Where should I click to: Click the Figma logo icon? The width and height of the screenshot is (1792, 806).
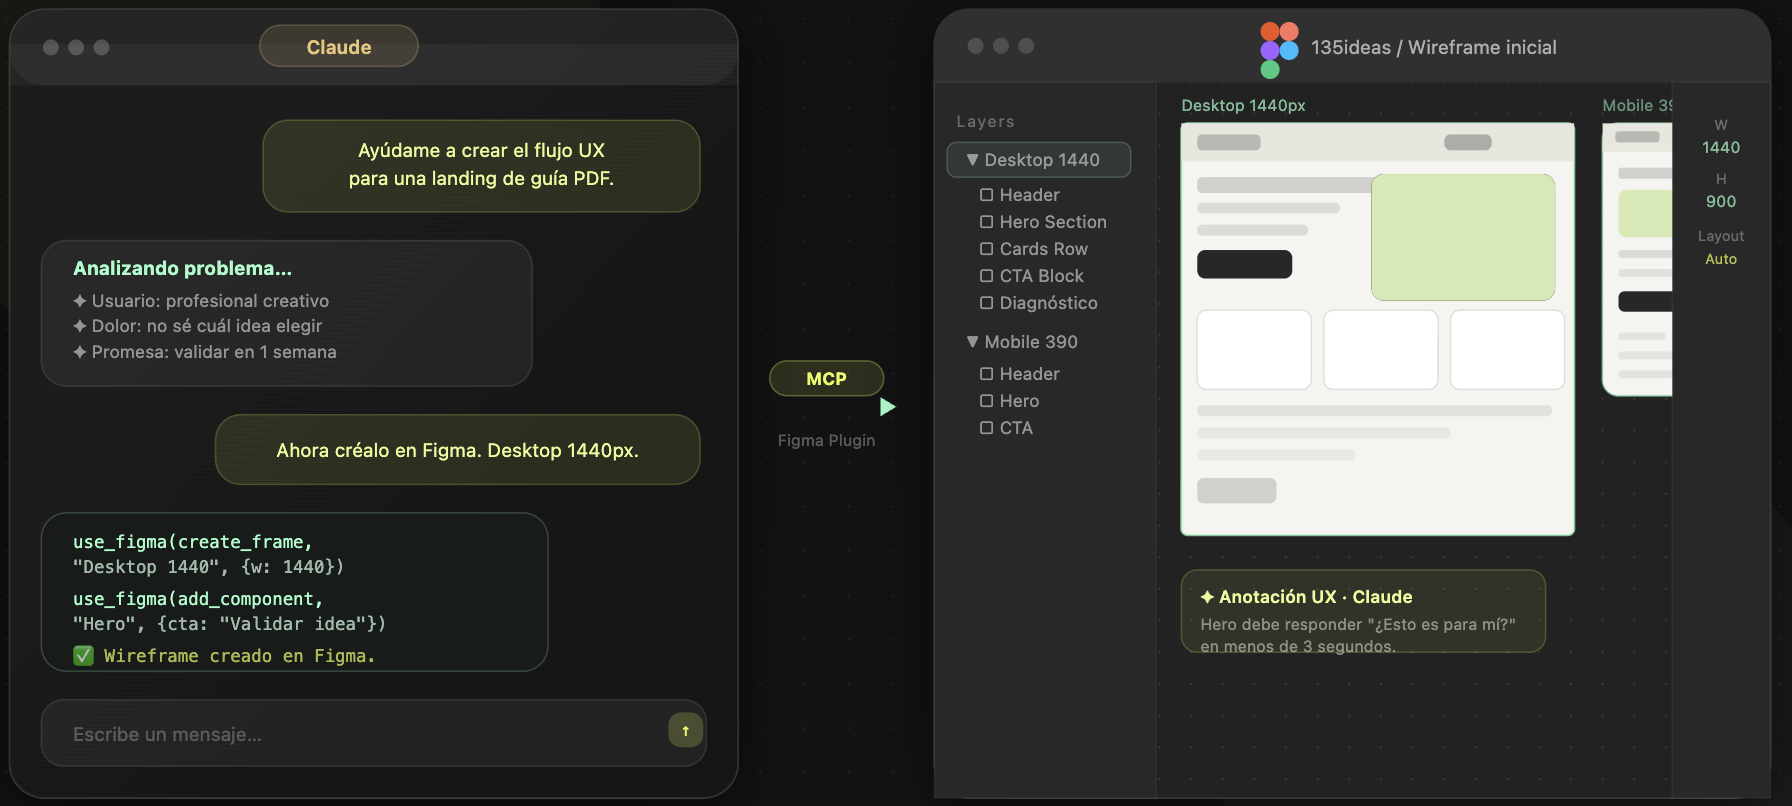(x=1279, y=50)
